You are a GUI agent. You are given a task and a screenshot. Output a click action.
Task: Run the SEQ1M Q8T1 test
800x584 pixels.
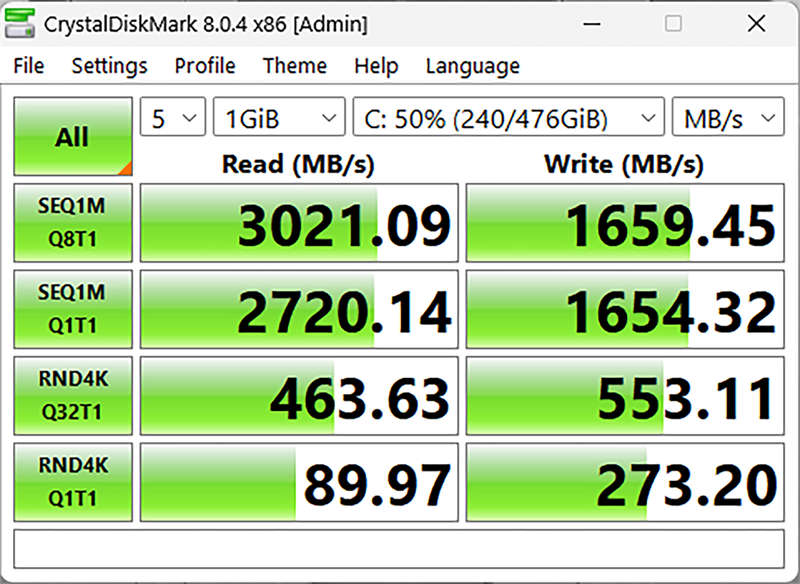(73, 222)
